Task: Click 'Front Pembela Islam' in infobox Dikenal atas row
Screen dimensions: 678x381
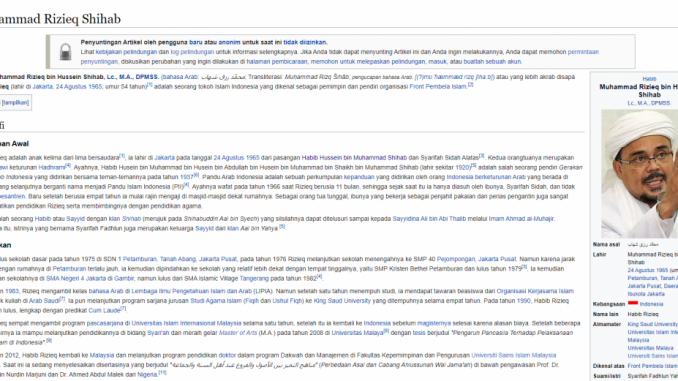Action: pos(653,366)
